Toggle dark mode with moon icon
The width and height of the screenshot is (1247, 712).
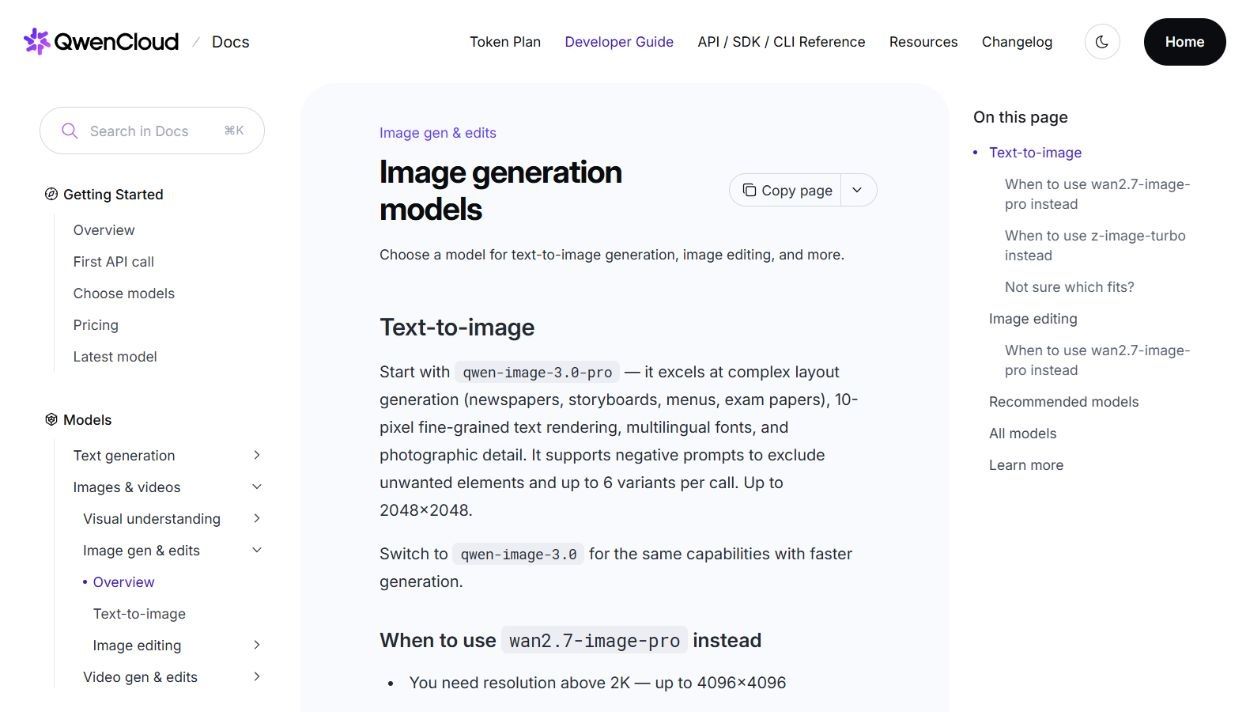(x=1102, y=42)
